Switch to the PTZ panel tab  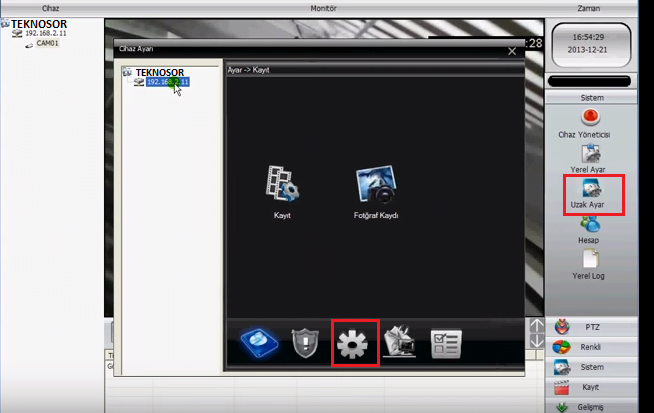pos(590,327)
